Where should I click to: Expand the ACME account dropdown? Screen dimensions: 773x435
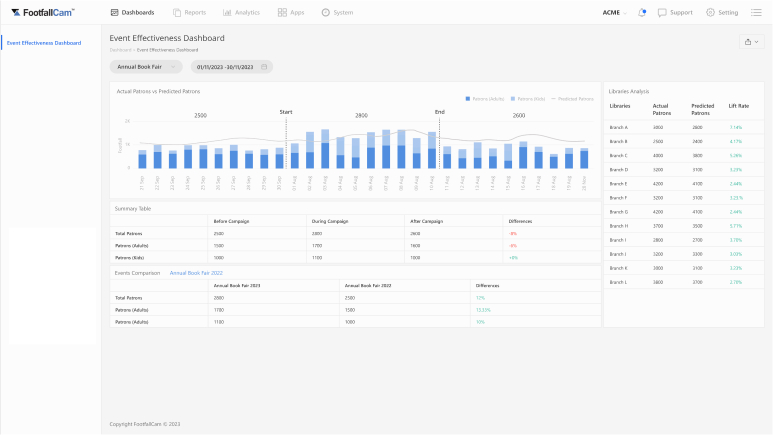point(615,12)
